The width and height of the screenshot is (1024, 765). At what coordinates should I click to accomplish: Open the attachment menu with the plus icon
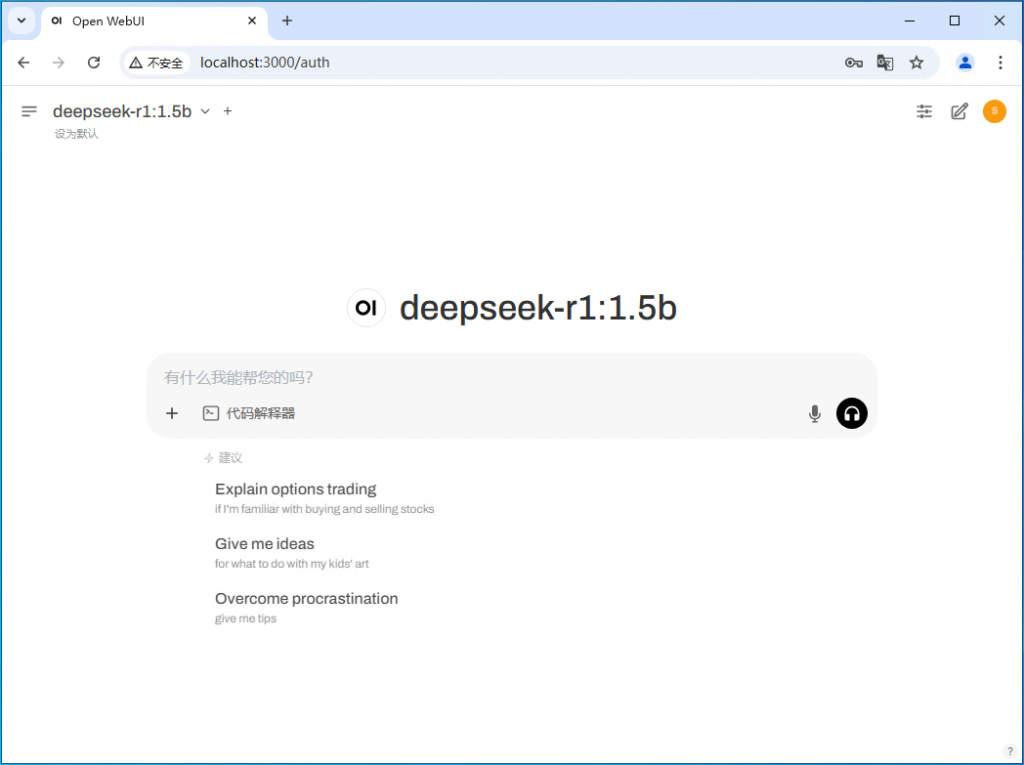click(x=171, y=413)
